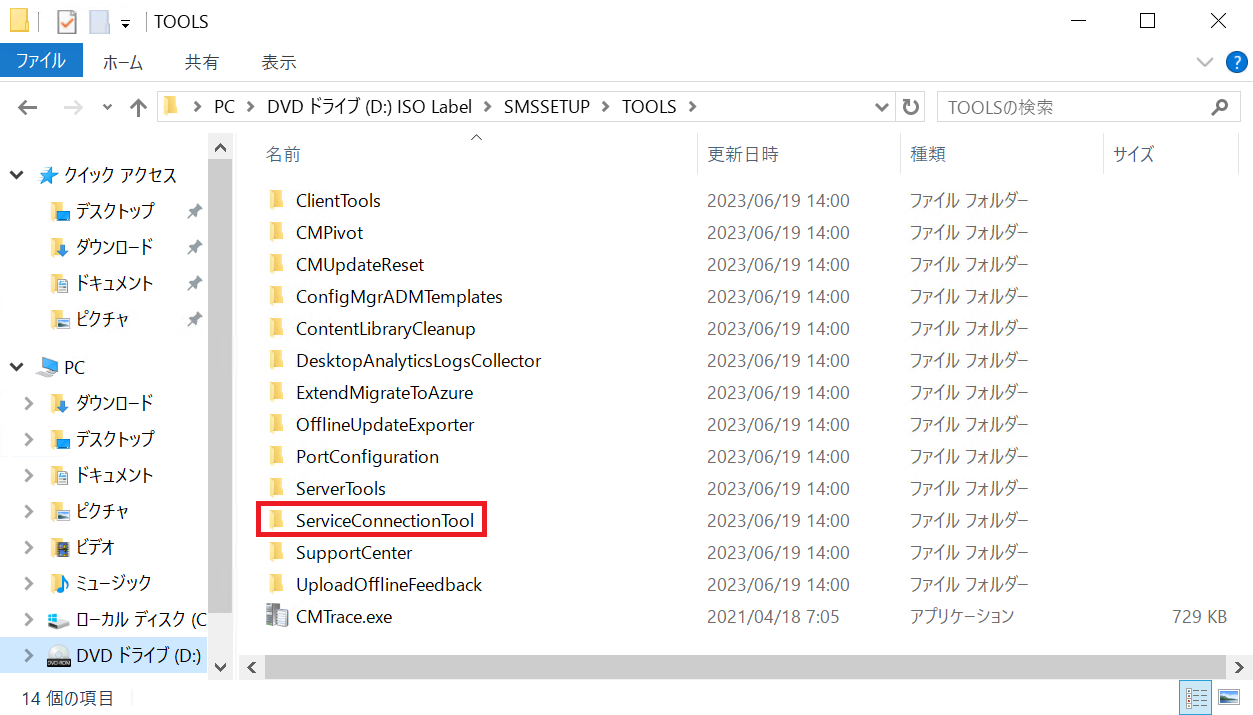Click SMSSETUP in the breadcrumb path
This screenshot has height=715, width=1253.
coord(546,107)
